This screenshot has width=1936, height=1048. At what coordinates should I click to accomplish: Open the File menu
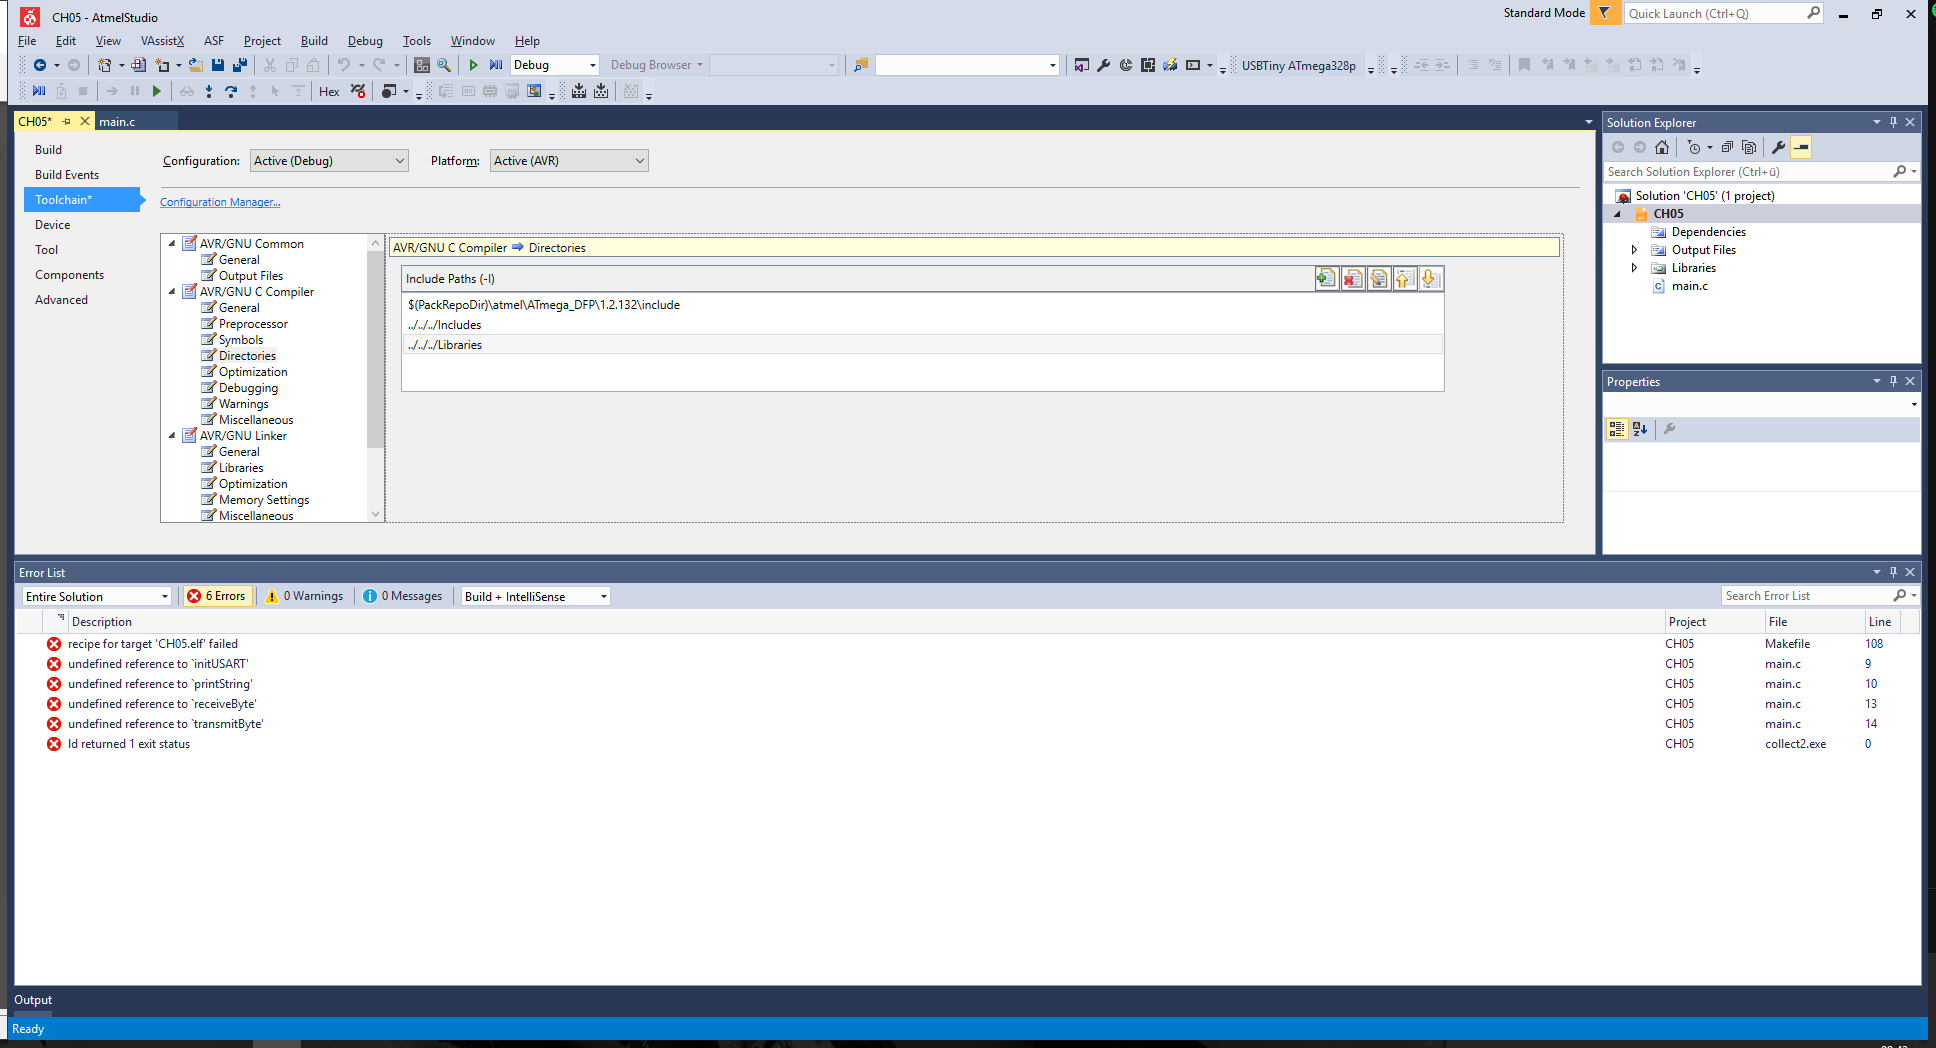tap(27, 41)
